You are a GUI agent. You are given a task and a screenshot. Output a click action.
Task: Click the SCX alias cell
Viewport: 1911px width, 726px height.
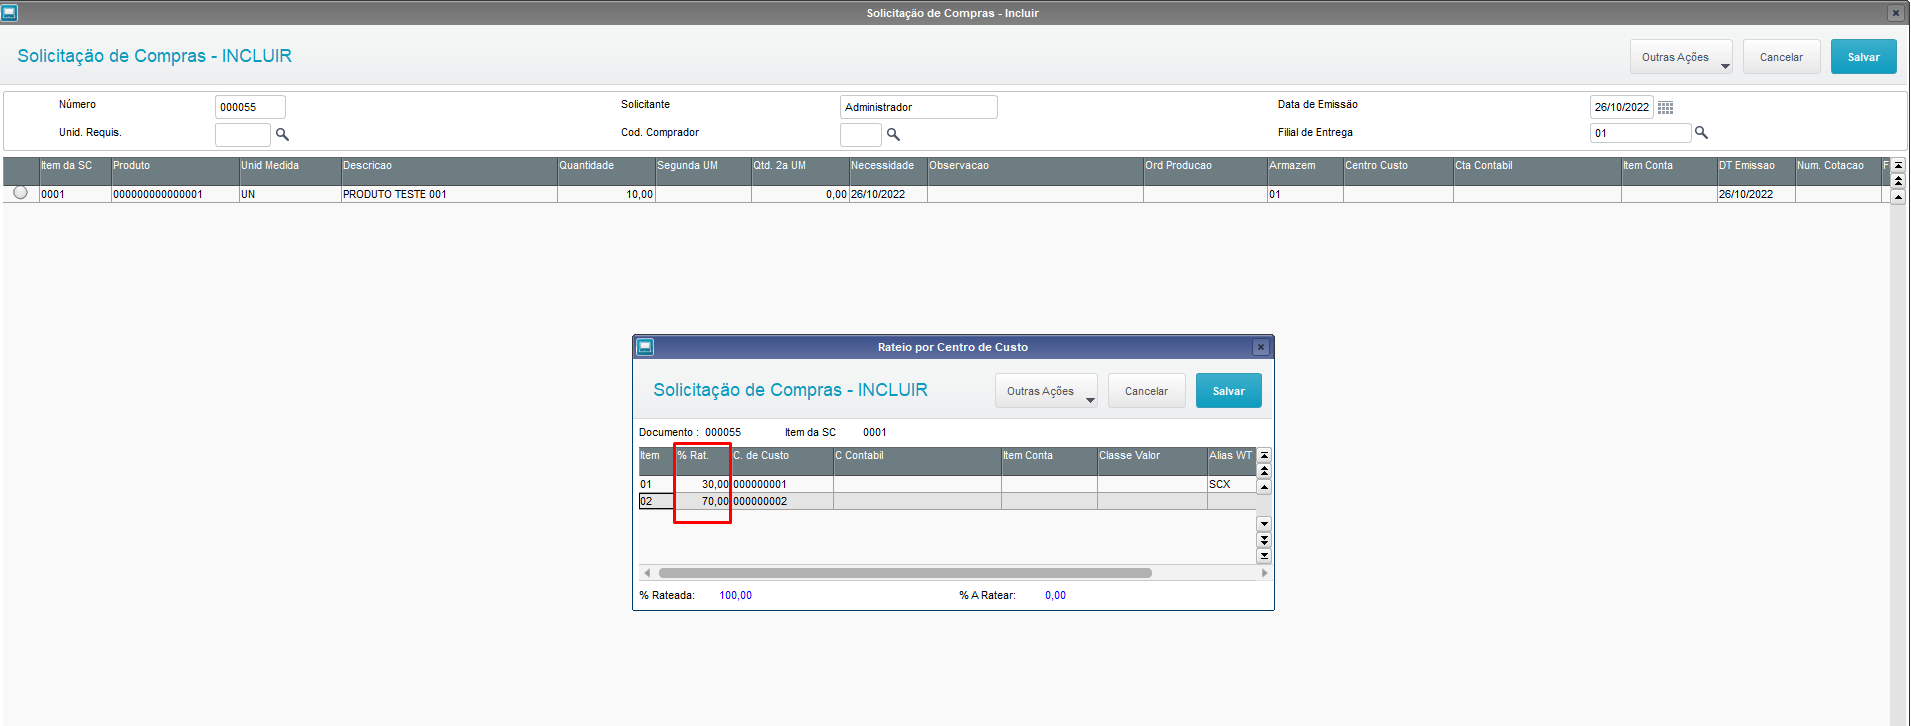(x=1231, y=484)
